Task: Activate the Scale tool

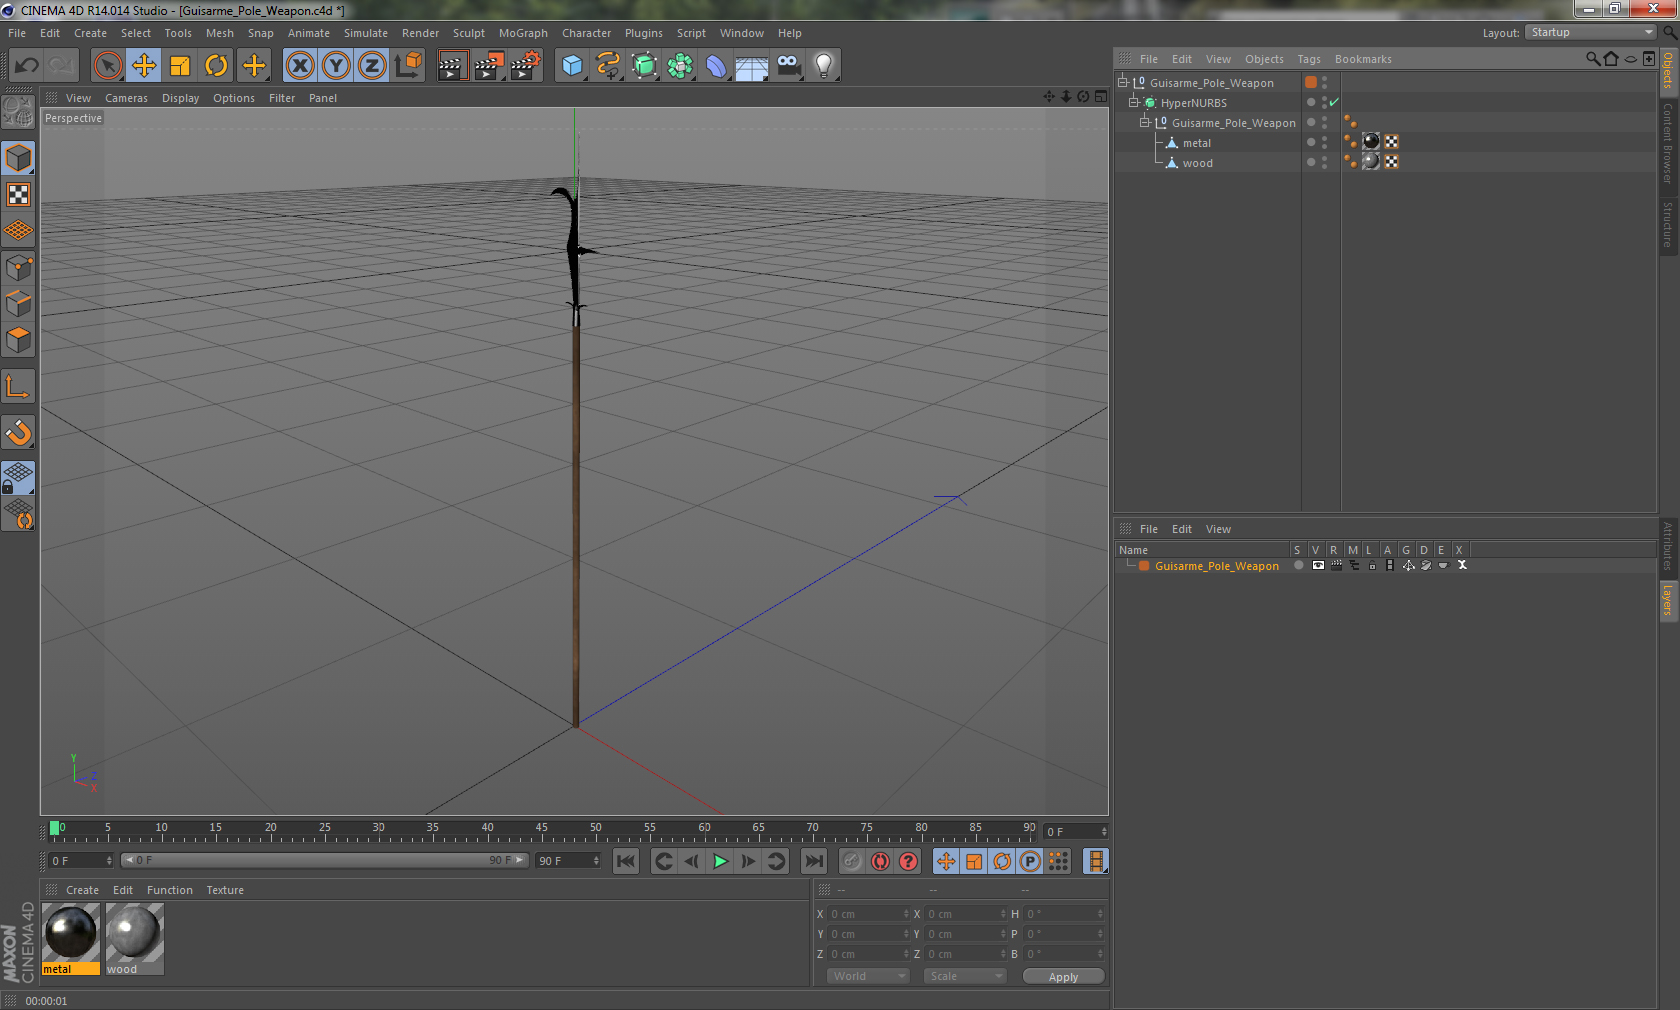Action: pyautogui.click(x=180, y=66)
